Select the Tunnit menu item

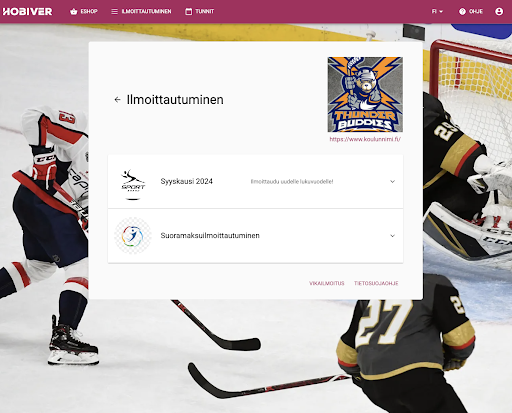point(199,12)
